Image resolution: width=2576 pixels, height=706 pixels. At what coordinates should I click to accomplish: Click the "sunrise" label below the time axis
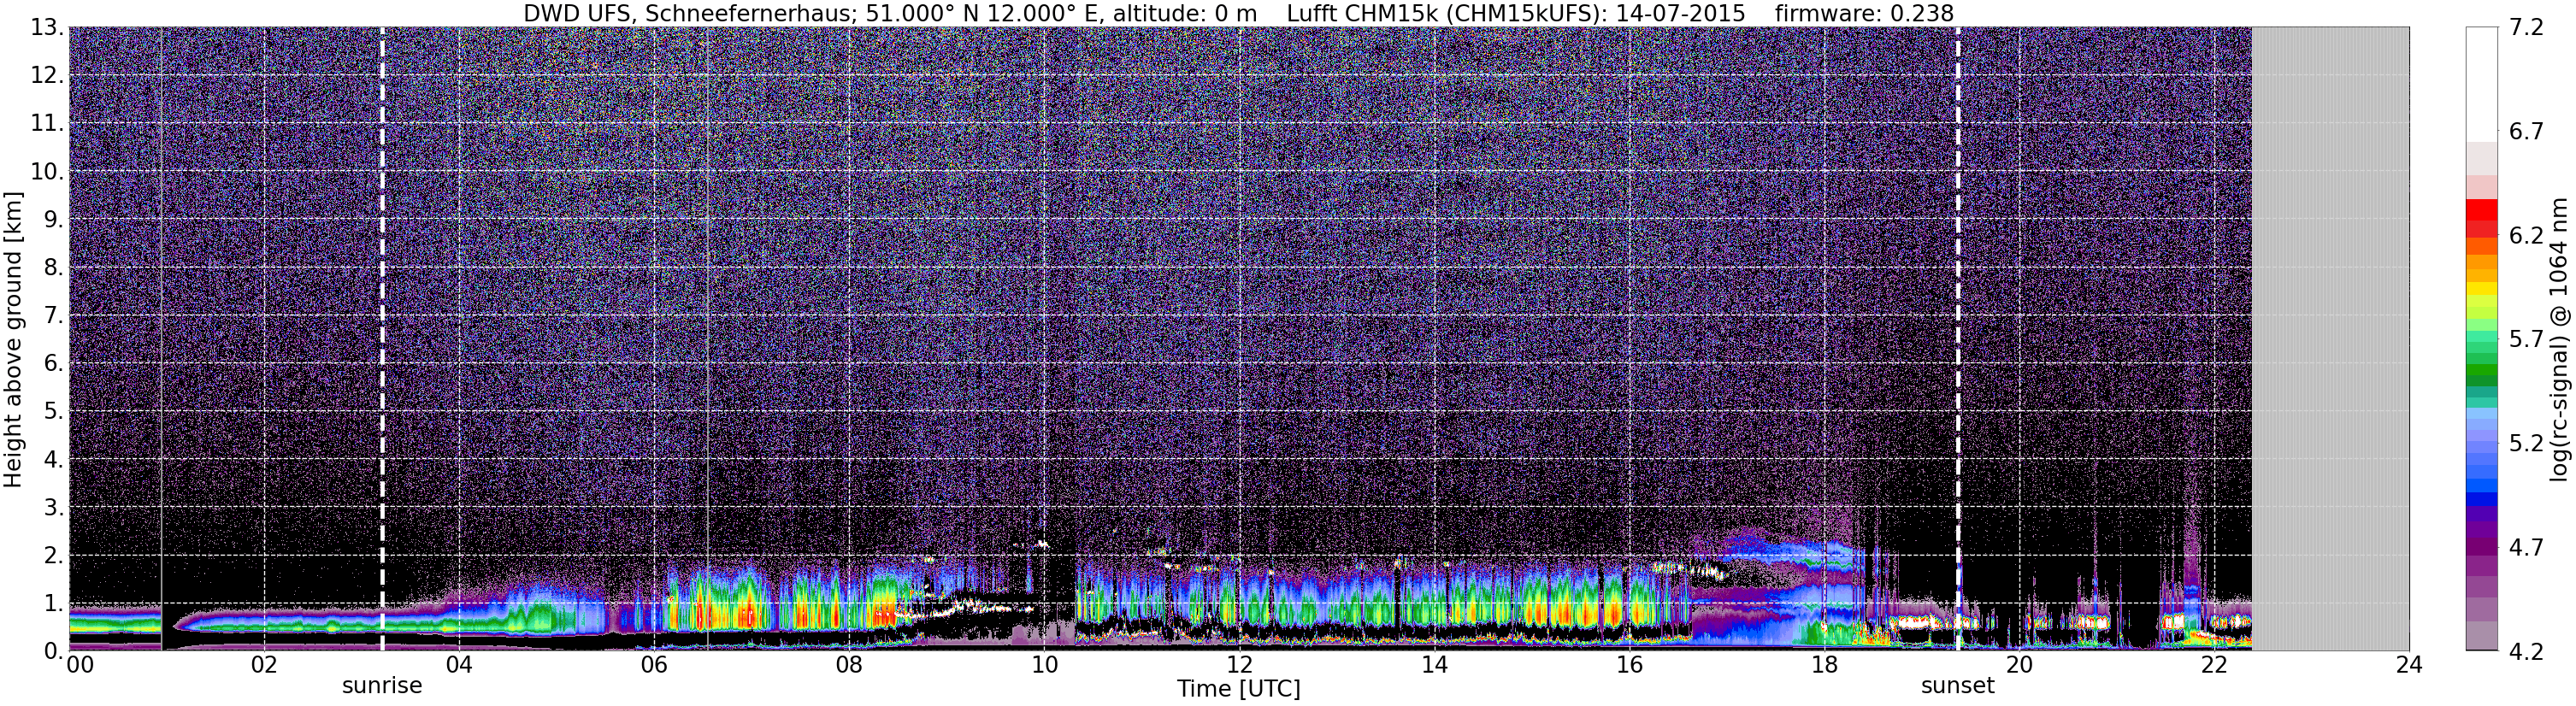click(382, 686)
